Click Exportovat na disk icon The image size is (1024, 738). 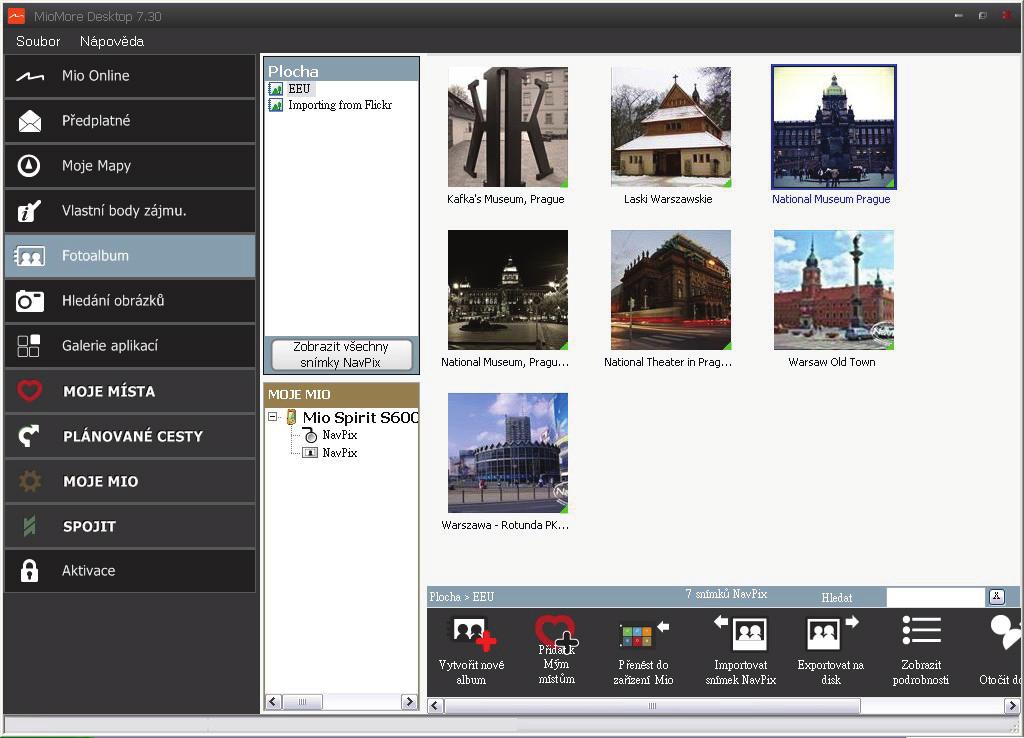(x=831, y=632)
